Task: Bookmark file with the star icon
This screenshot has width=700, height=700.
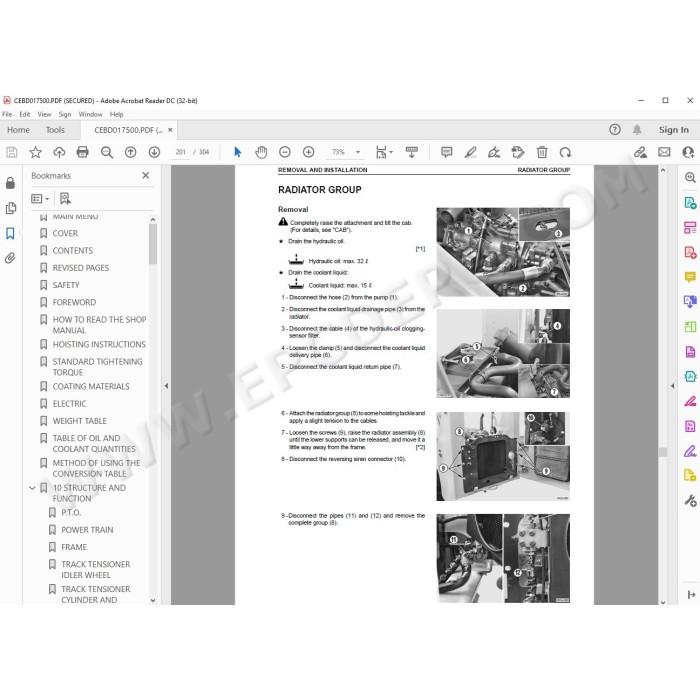Action: pyautogui.click(x=35, y=152)
